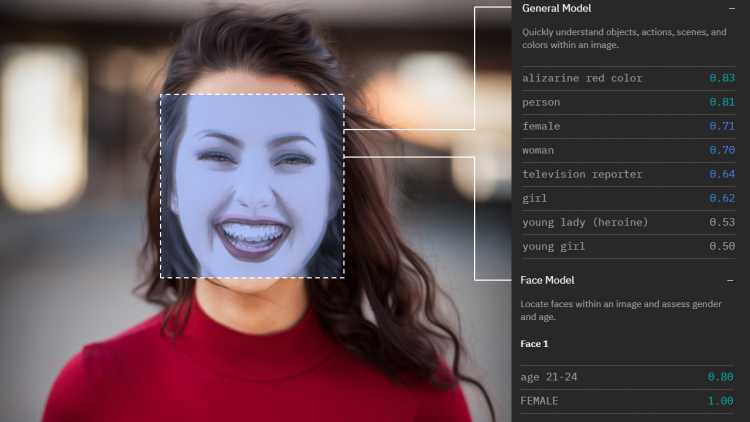
Task: Click the 'woman' prediction label
Action: (x=539, y=150)
